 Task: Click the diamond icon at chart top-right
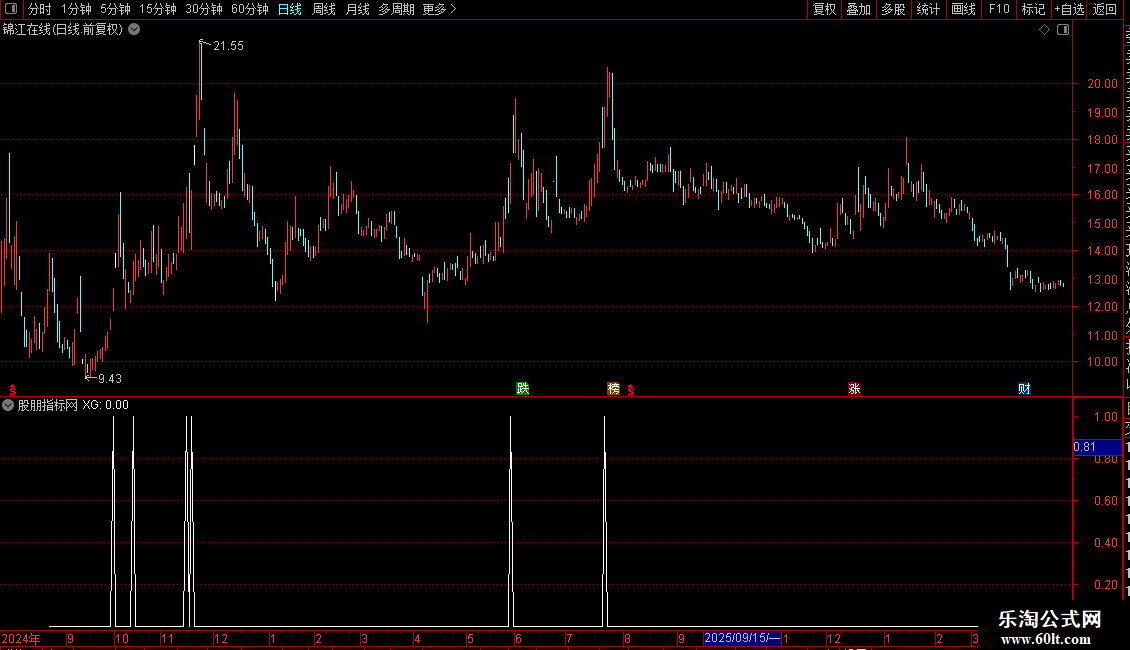point(1044,30)
